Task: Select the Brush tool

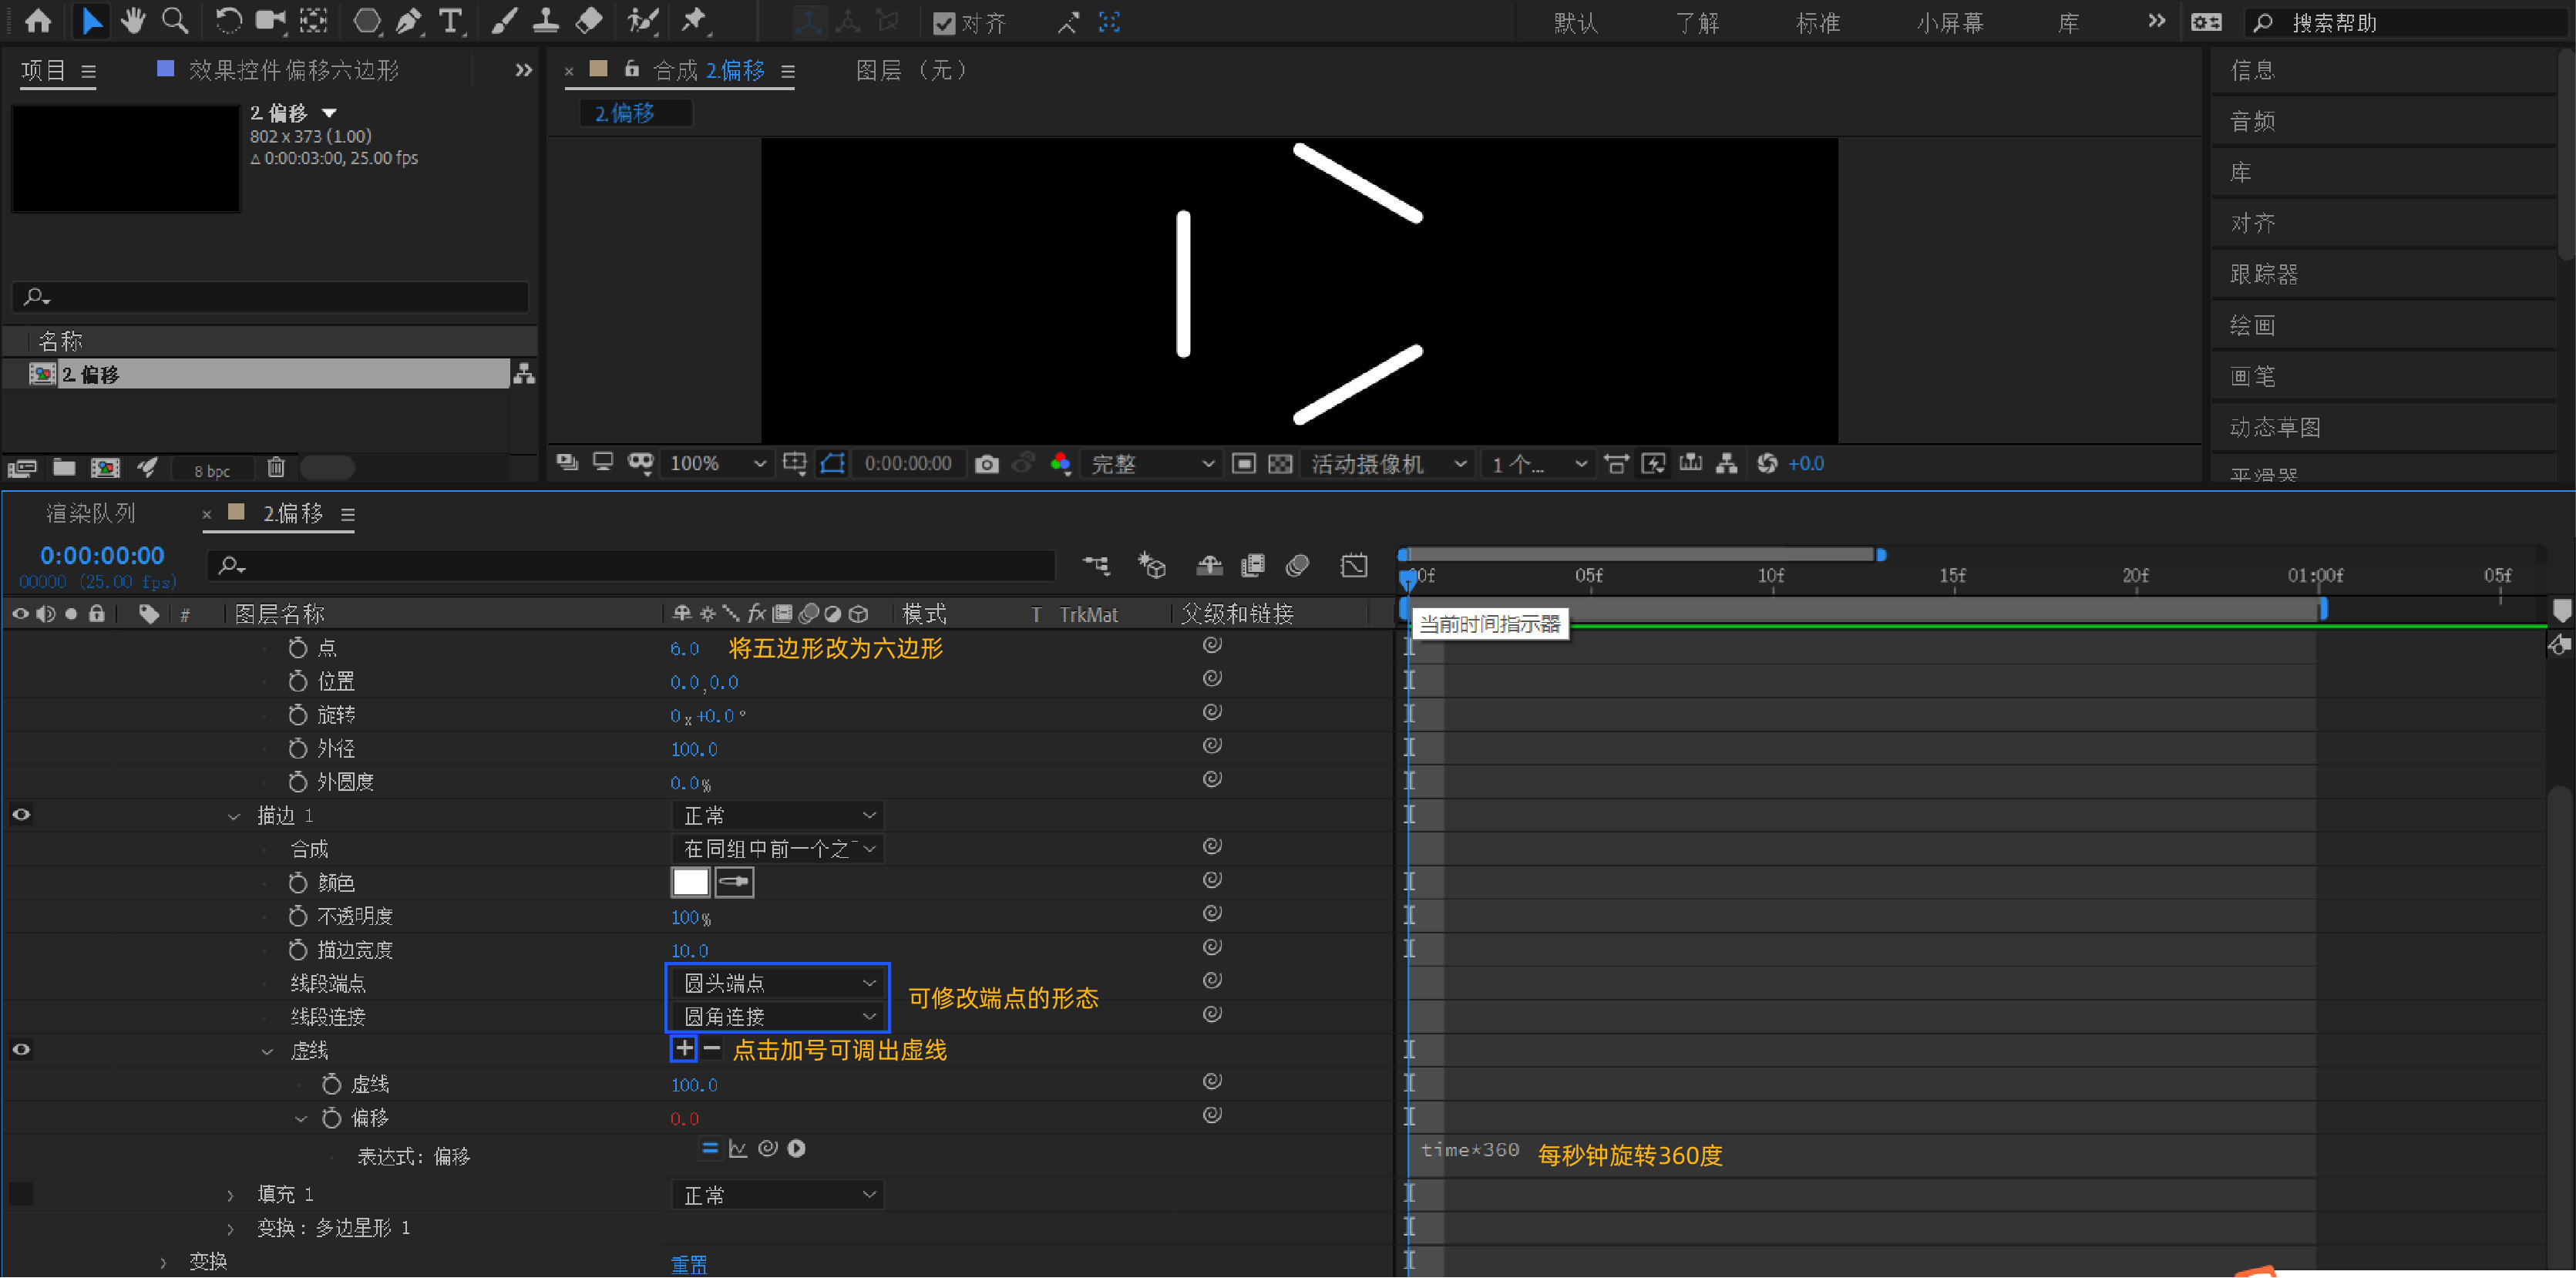Action: click(x=504, y=21)
